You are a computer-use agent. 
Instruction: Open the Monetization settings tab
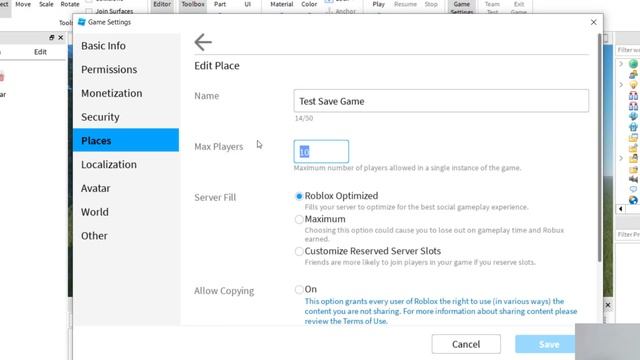pos(126,93)
